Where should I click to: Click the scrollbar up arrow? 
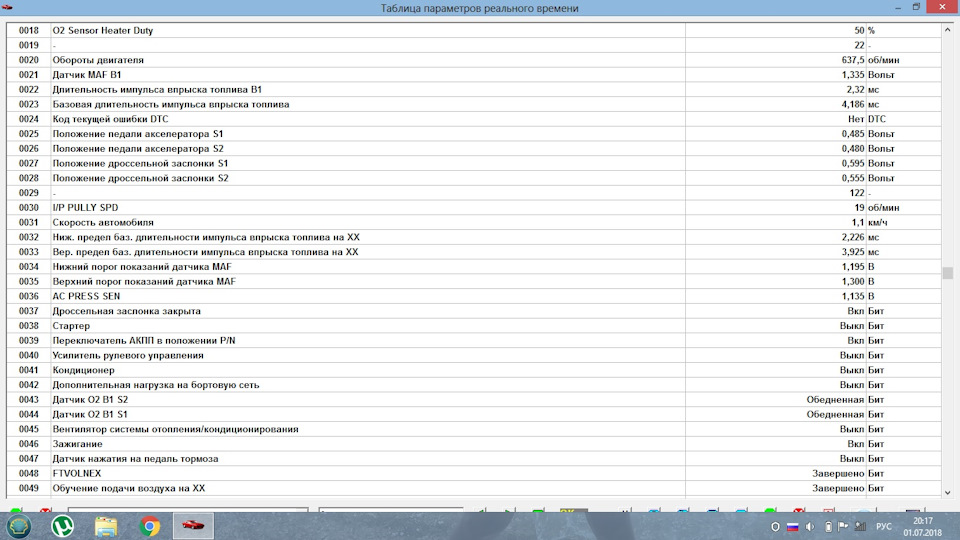coord(947,29)
